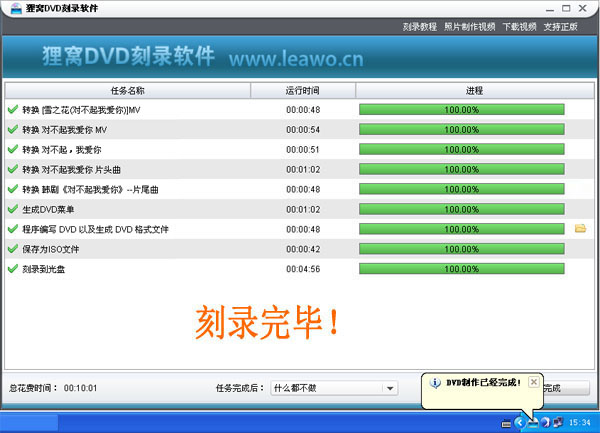Select the 保存为ISO文件 task
Viewport: 600px width, 433px height.
[x=51, y=249]
